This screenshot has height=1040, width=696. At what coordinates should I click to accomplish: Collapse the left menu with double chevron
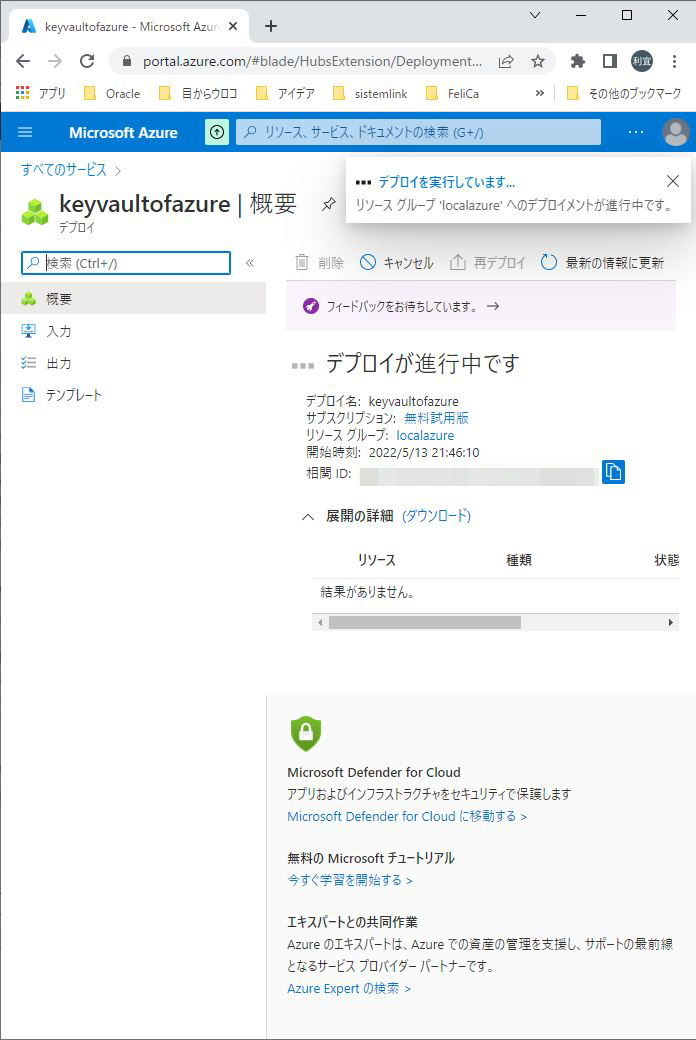(x=250, y=263)
